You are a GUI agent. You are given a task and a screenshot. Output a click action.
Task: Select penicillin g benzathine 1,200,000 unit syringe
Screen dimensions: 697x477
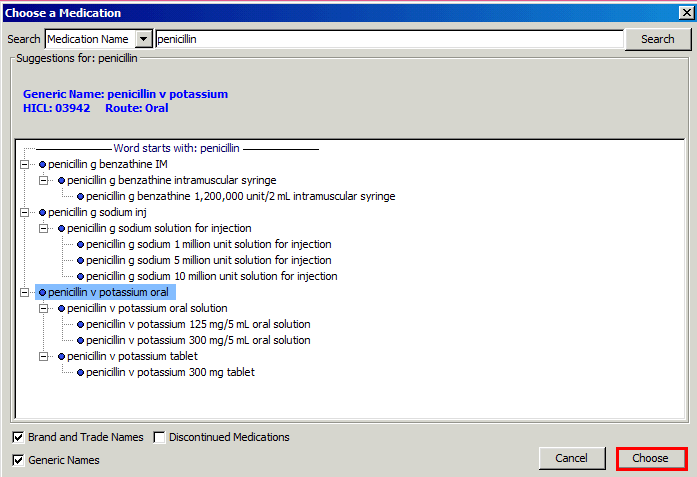tap(240, 196)
